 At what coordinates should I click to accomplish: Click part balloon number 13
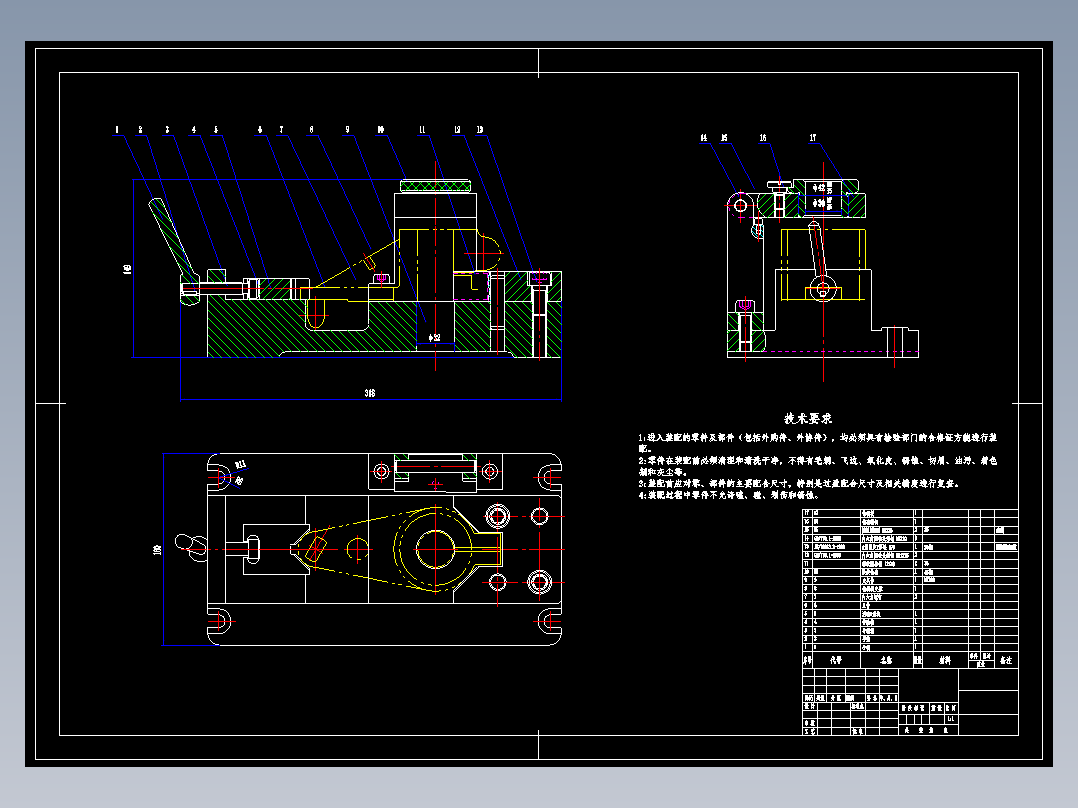coord(479,129)
